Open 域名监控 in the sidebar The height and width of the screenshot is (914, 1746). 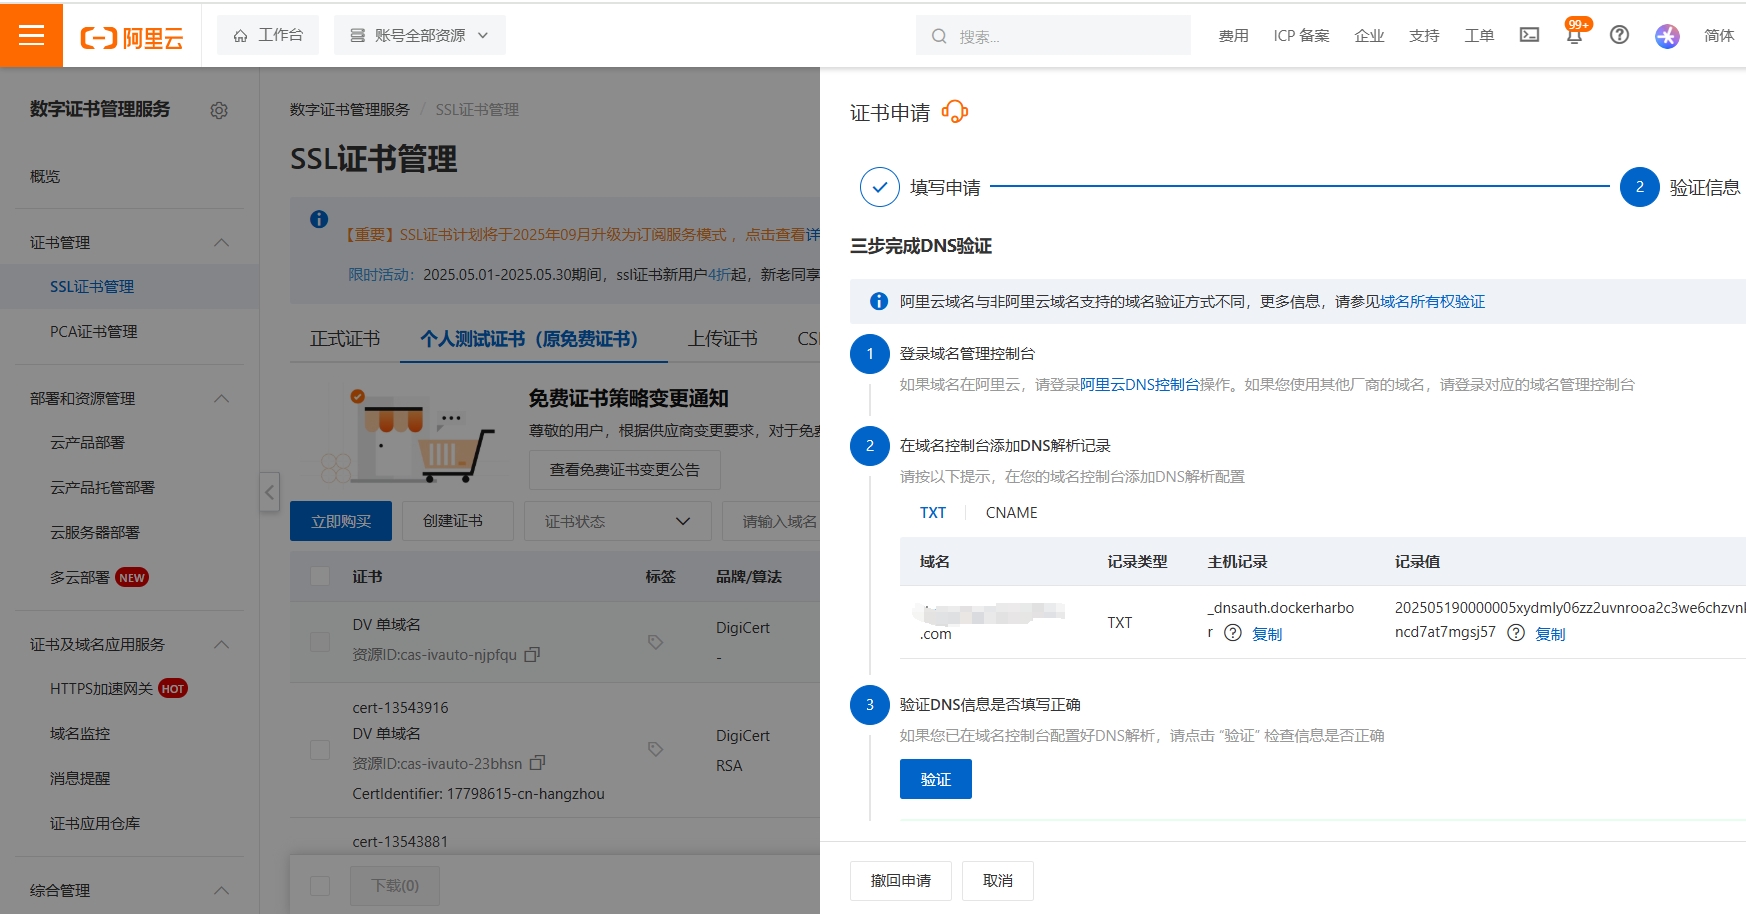tap(80, 733)
